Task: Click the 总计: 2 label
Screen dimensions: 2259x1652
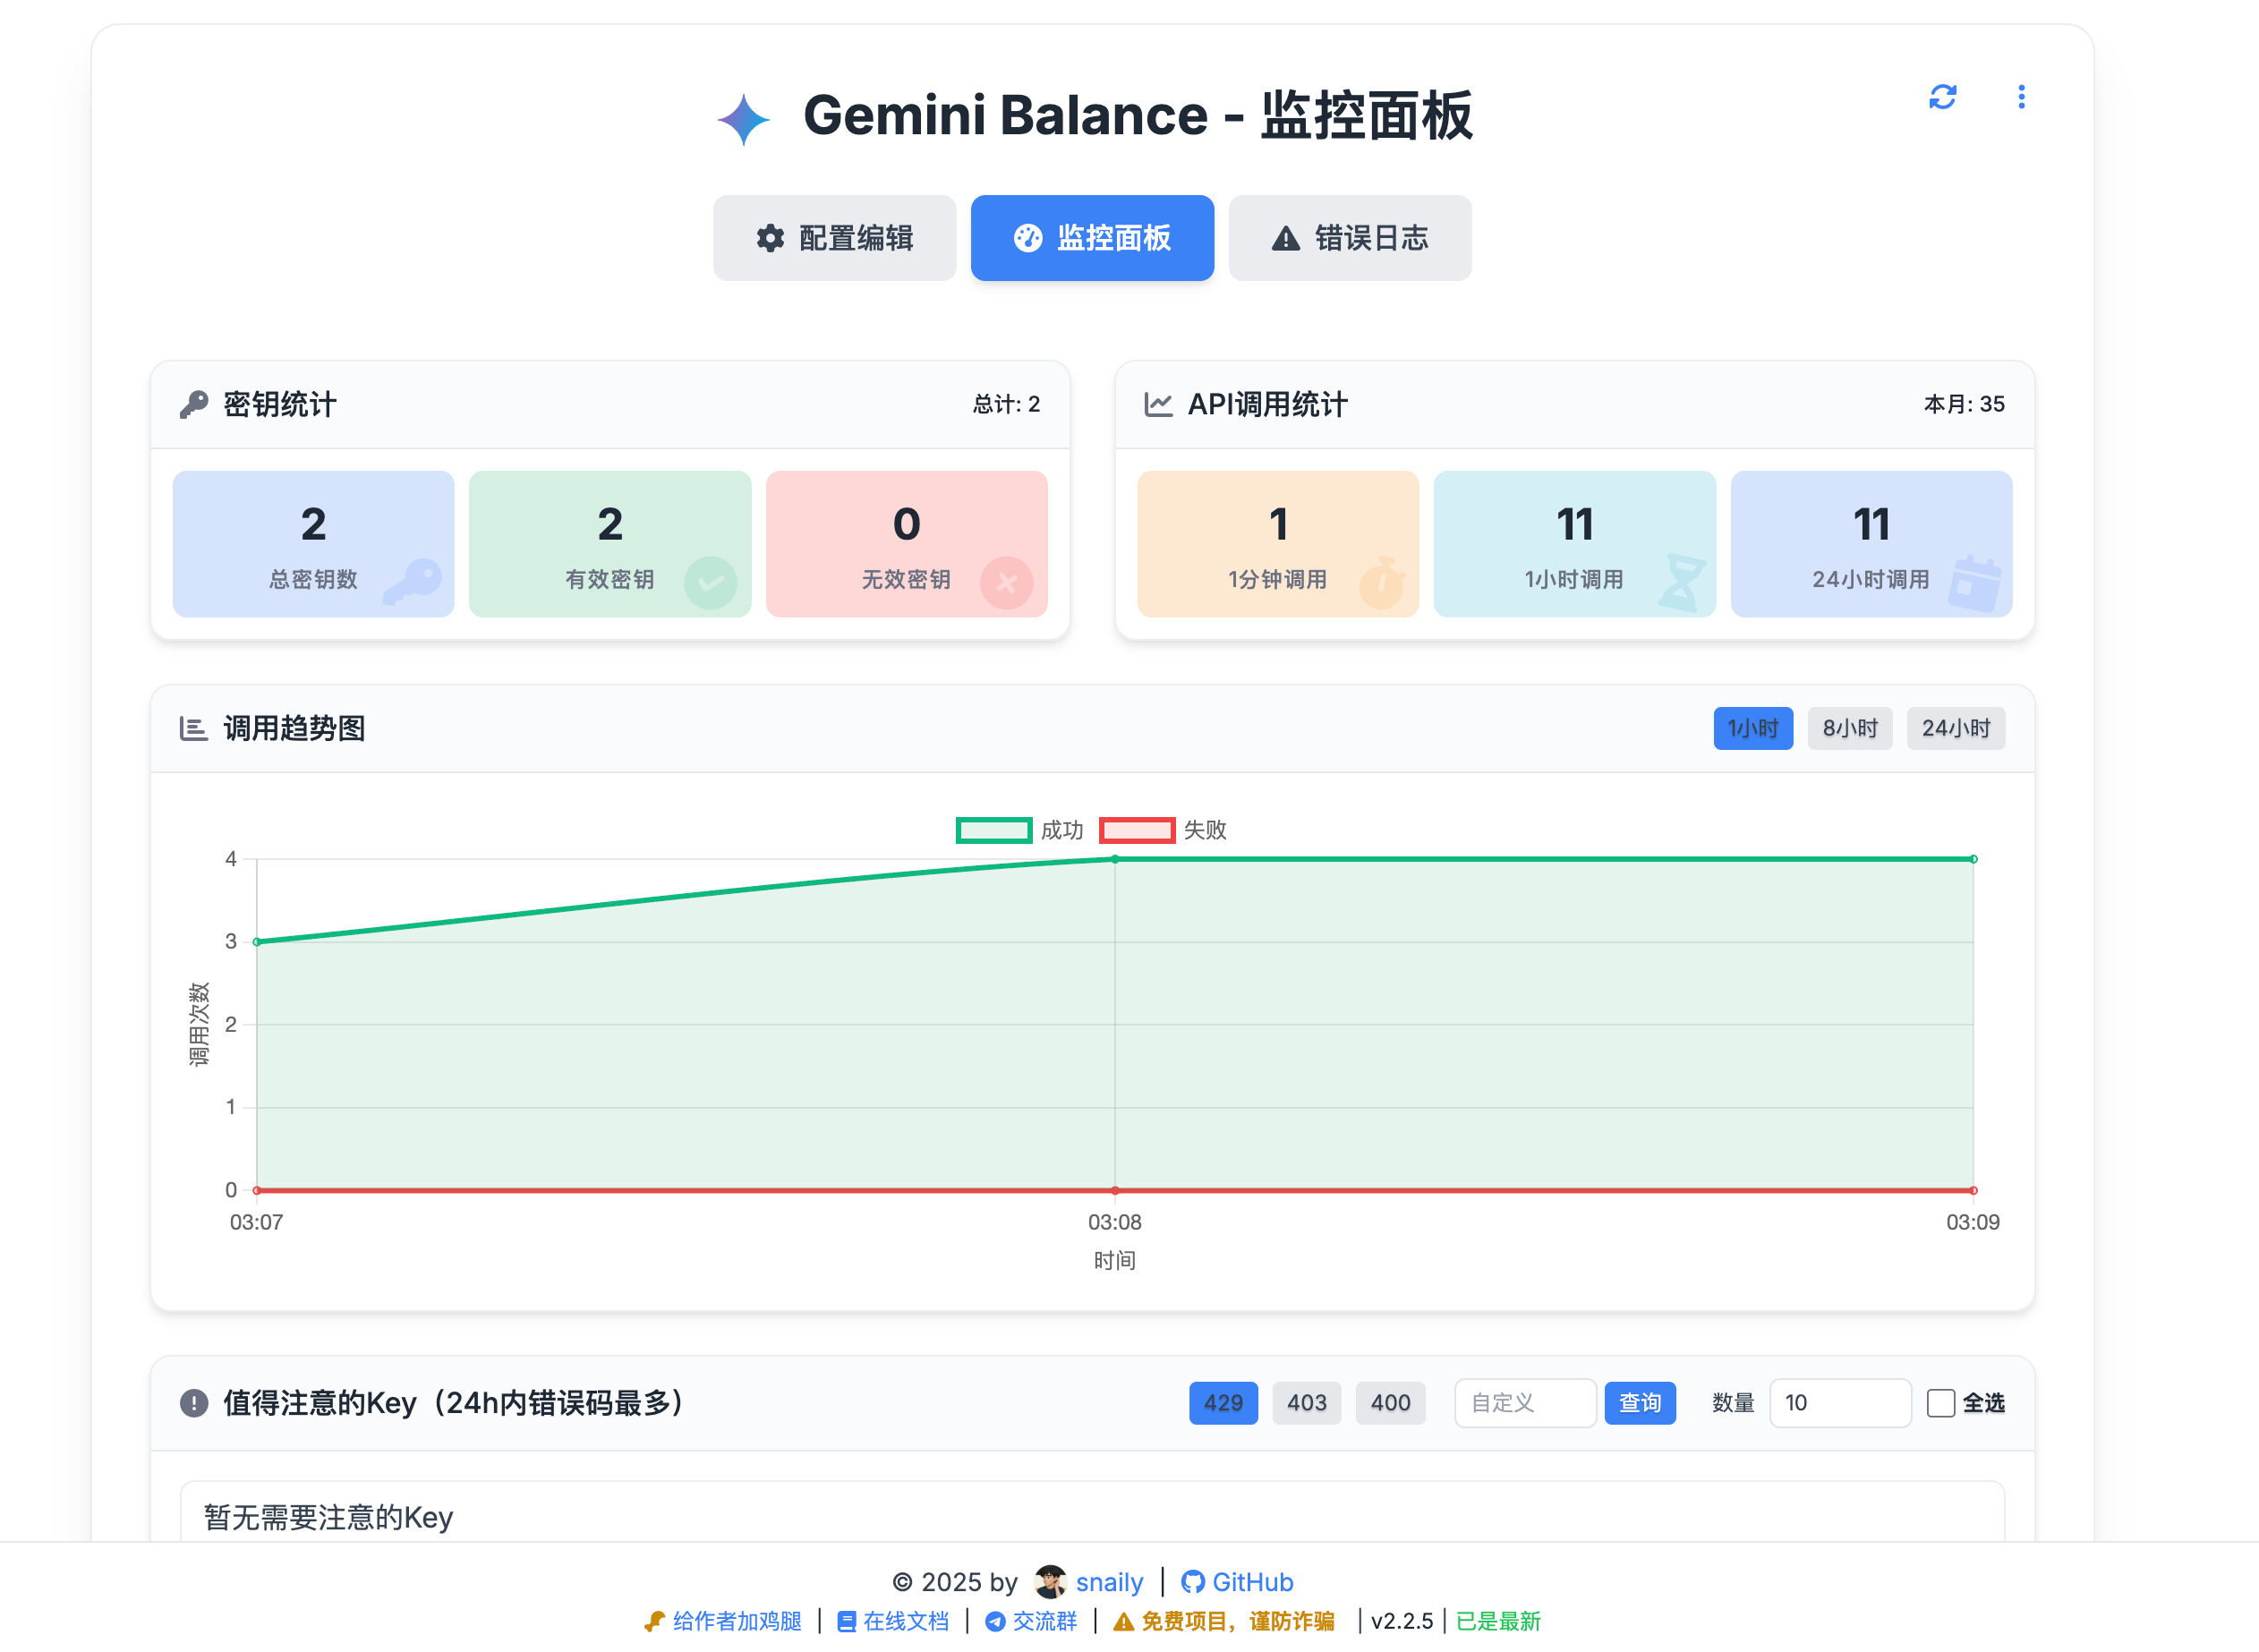Action: pos(1006,404)
